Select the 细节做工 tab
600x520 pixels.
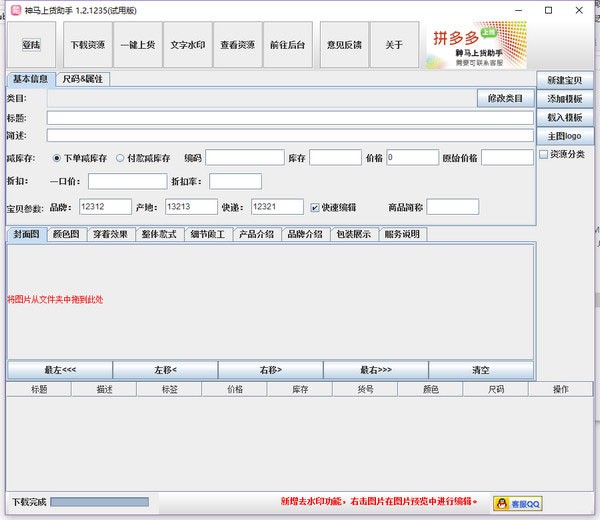tap(208, 234)
